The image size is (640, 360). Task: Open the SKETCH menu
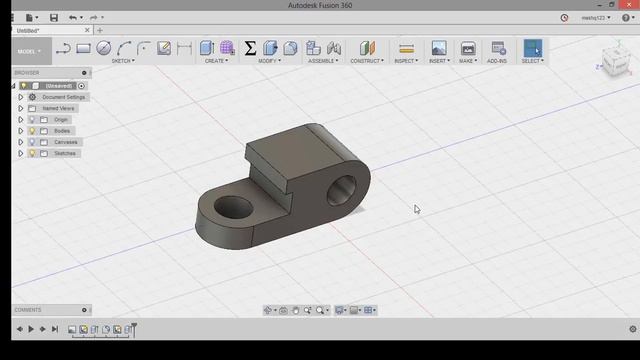coord(123,61)
